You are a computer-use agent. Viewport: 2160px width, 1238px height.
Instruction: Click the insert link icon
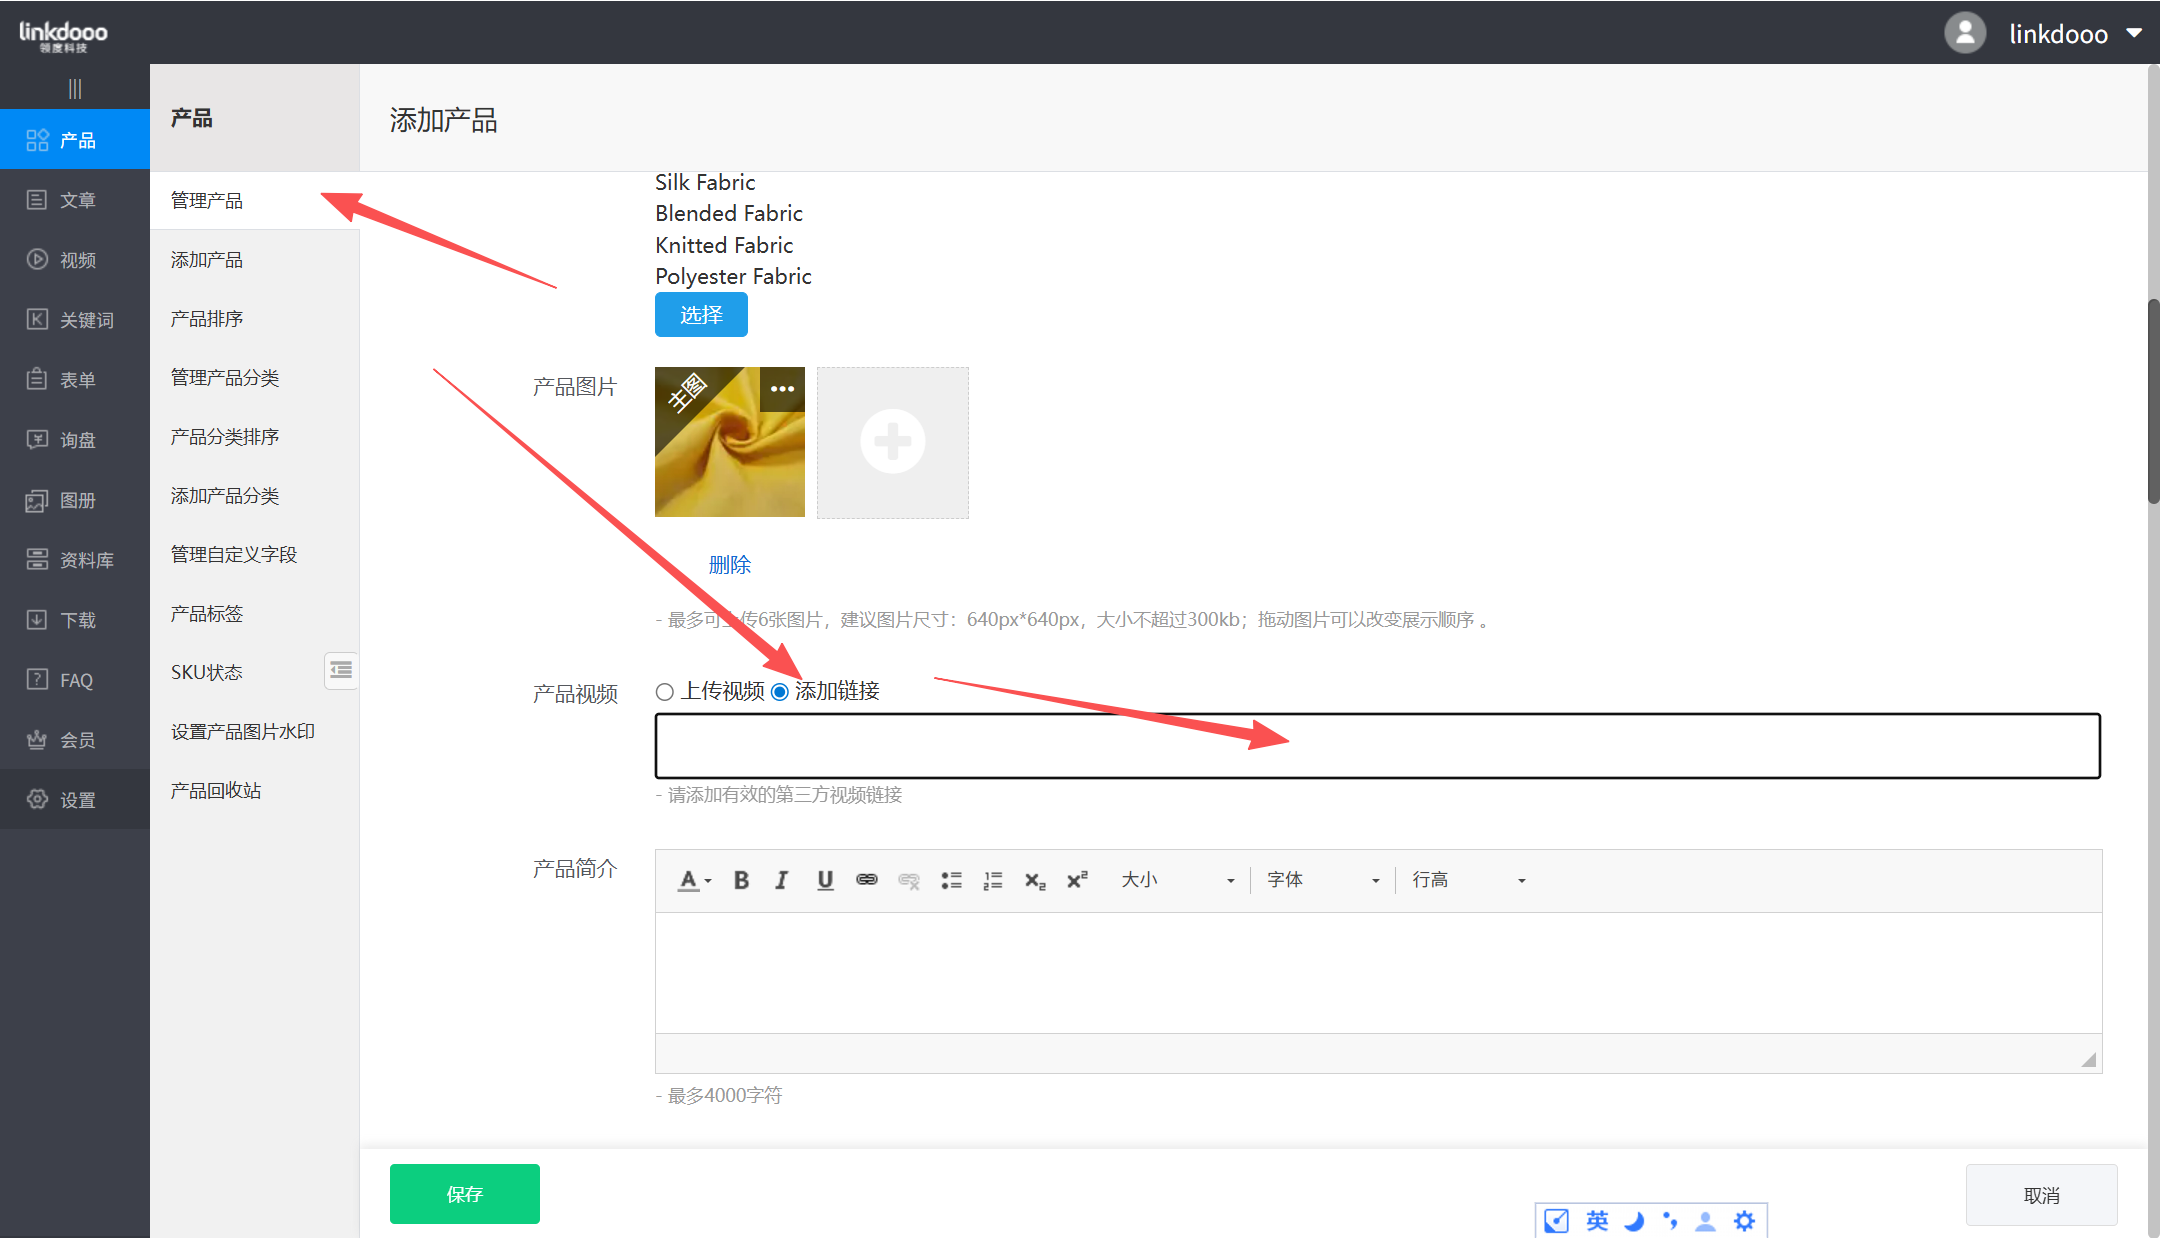(x=867, y=880)
